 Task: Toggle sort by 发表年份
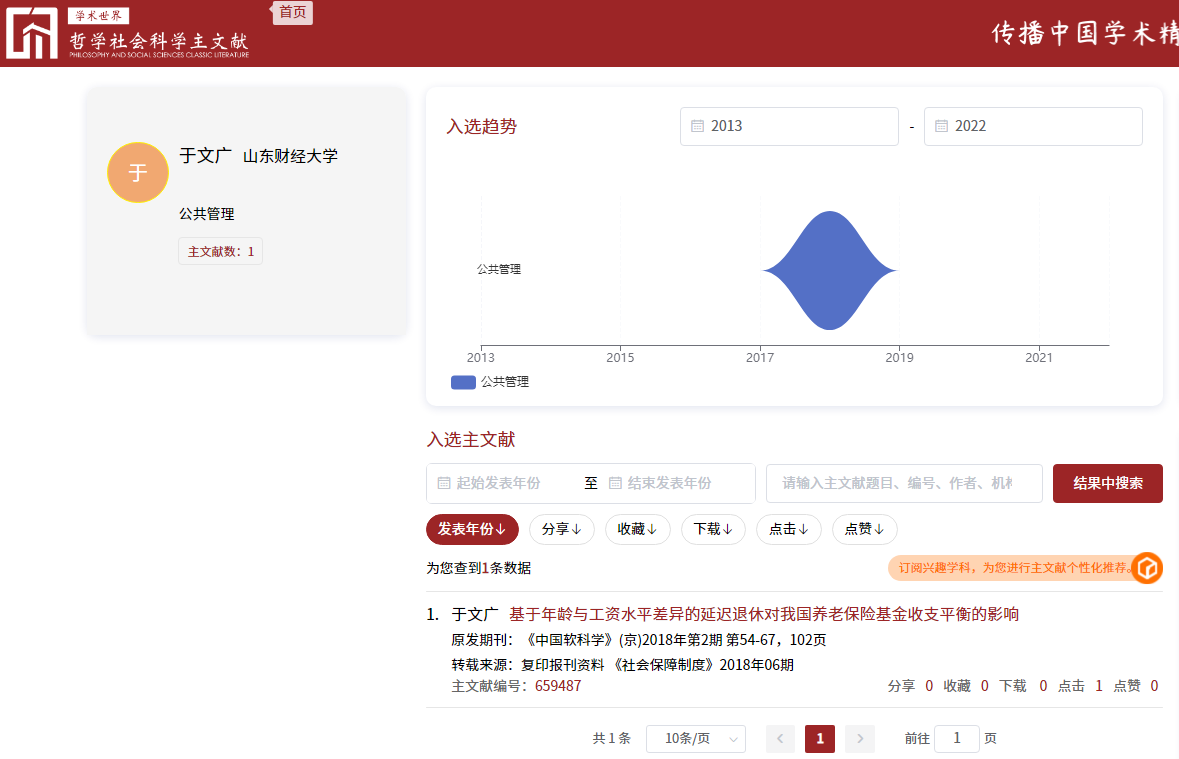click(472, 529)
